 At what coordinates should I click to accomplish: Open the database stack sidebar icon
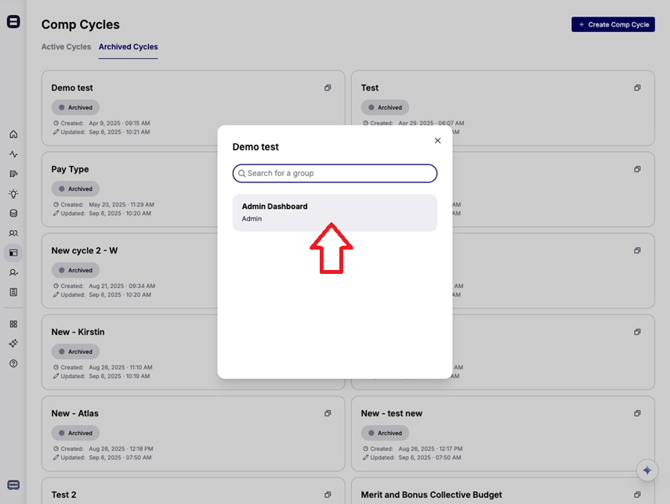tap(13, 213)
